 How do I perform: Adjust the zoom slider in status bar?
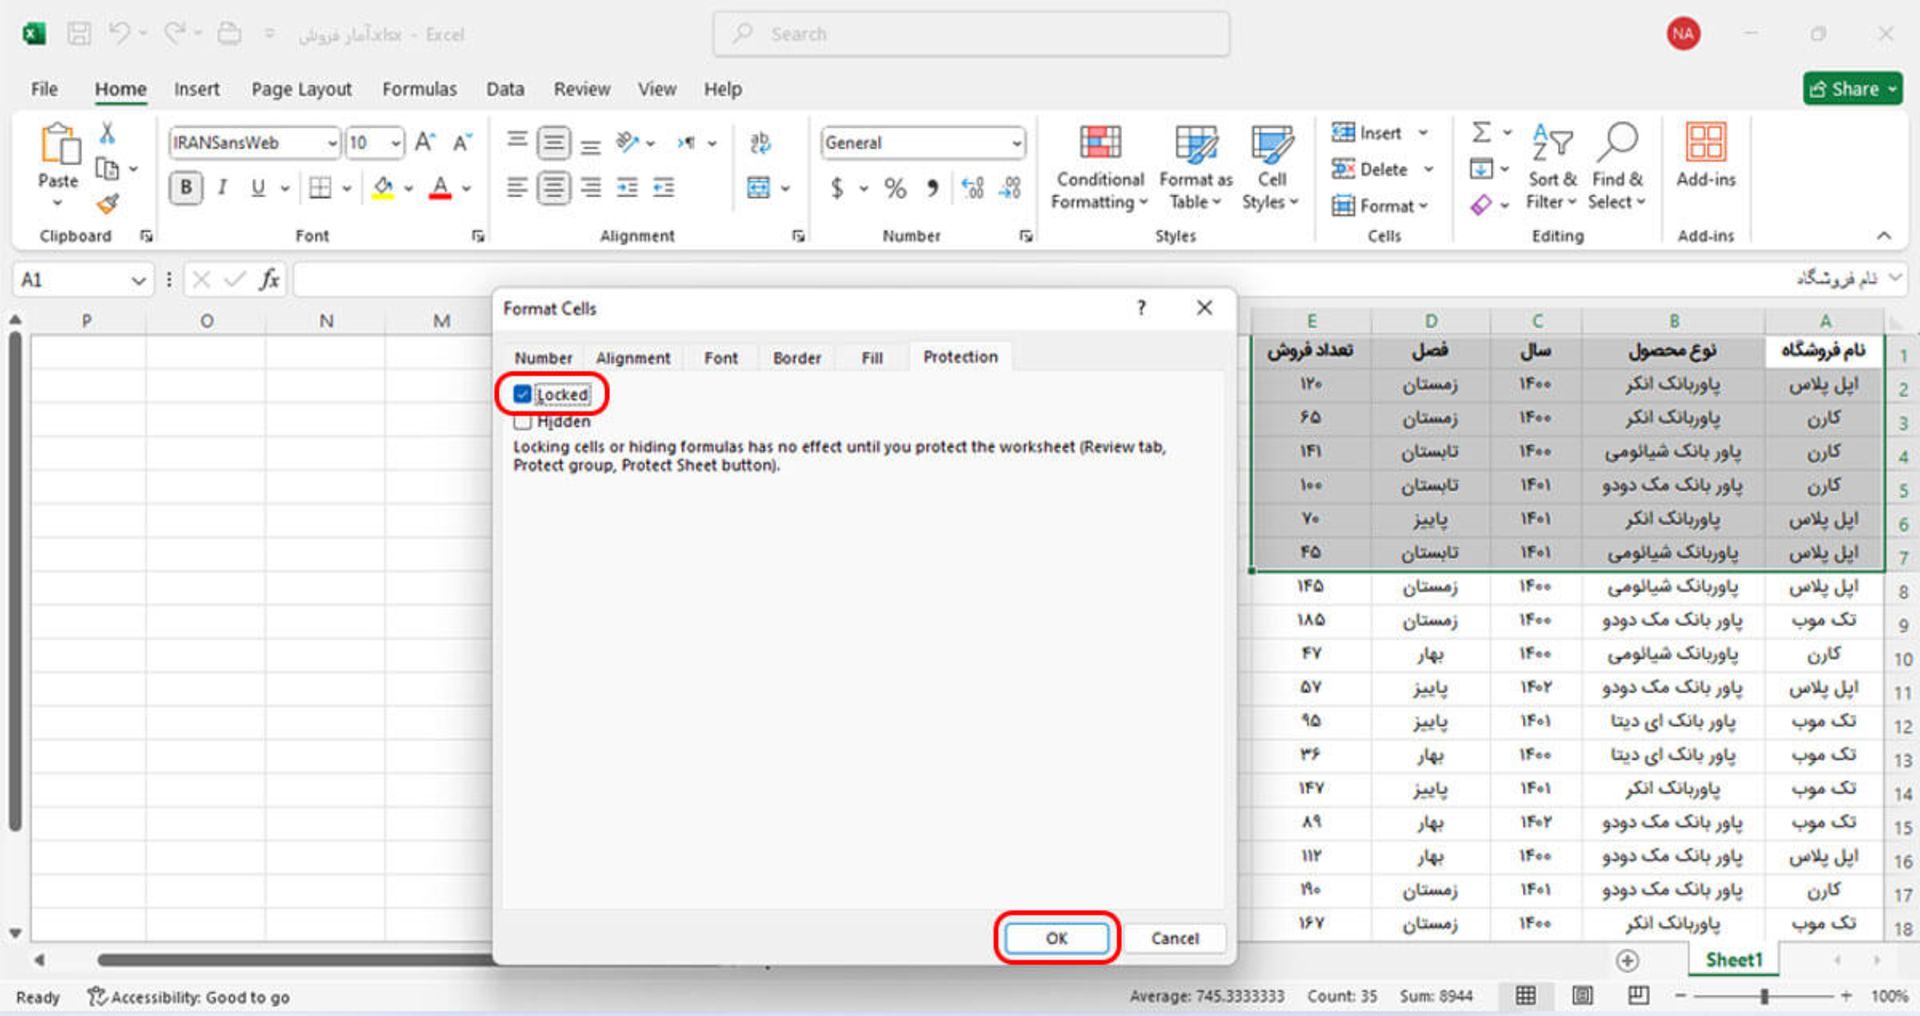pos(1764,996)
